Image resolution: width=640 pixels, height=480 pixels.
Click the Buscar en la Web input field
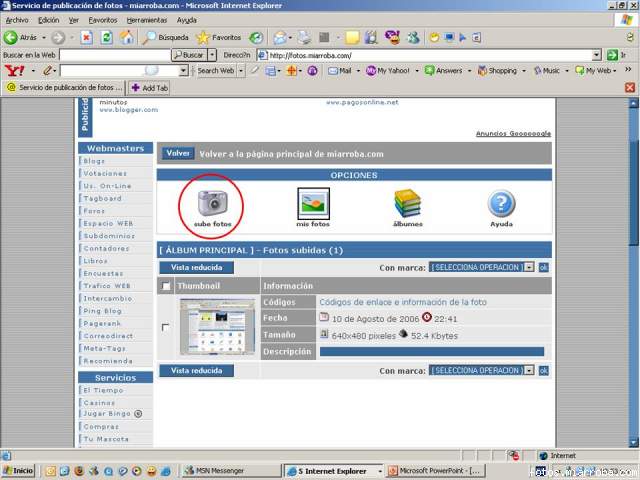point(115,55)
